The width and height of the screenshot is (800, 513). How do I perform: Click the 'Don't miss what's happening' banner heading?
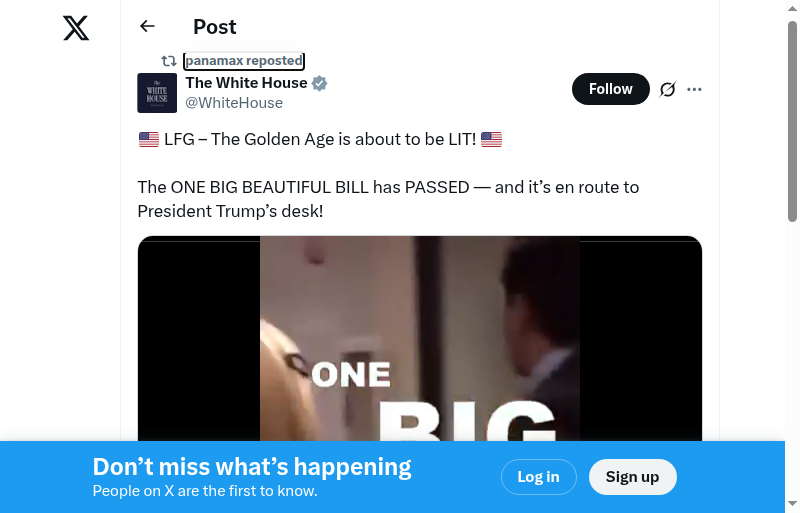click(252, 467)
